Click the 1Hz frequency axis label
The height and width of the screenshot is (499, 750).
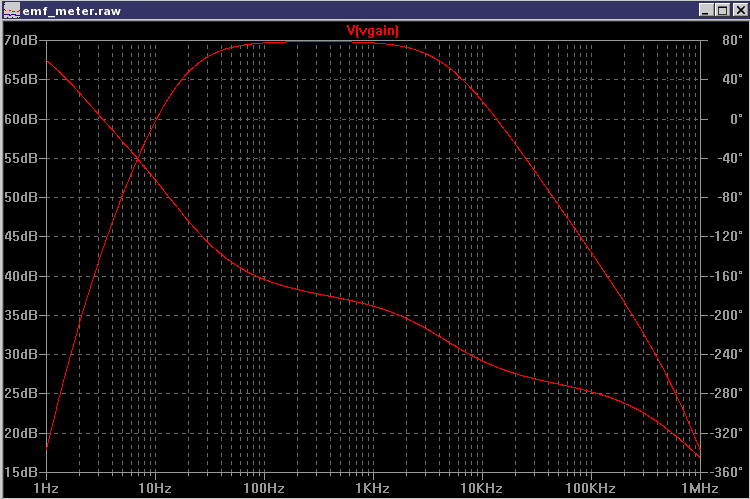point(46,488)
